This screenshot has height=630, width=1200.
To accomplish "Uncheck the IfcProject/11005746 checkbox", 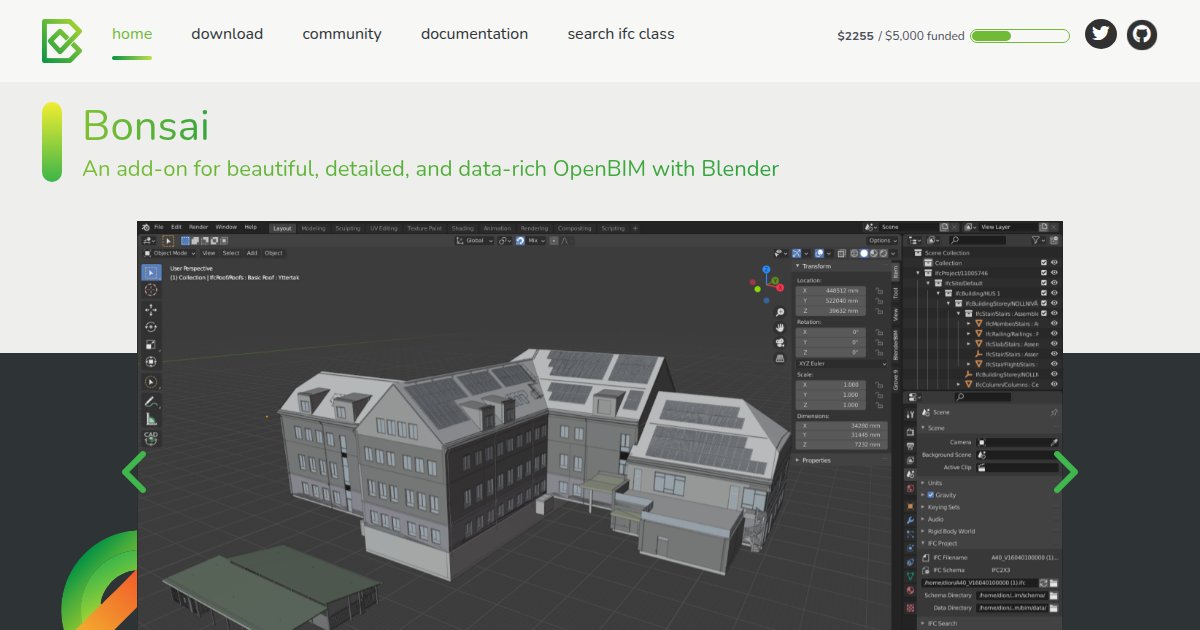I will click(1043, 273).
